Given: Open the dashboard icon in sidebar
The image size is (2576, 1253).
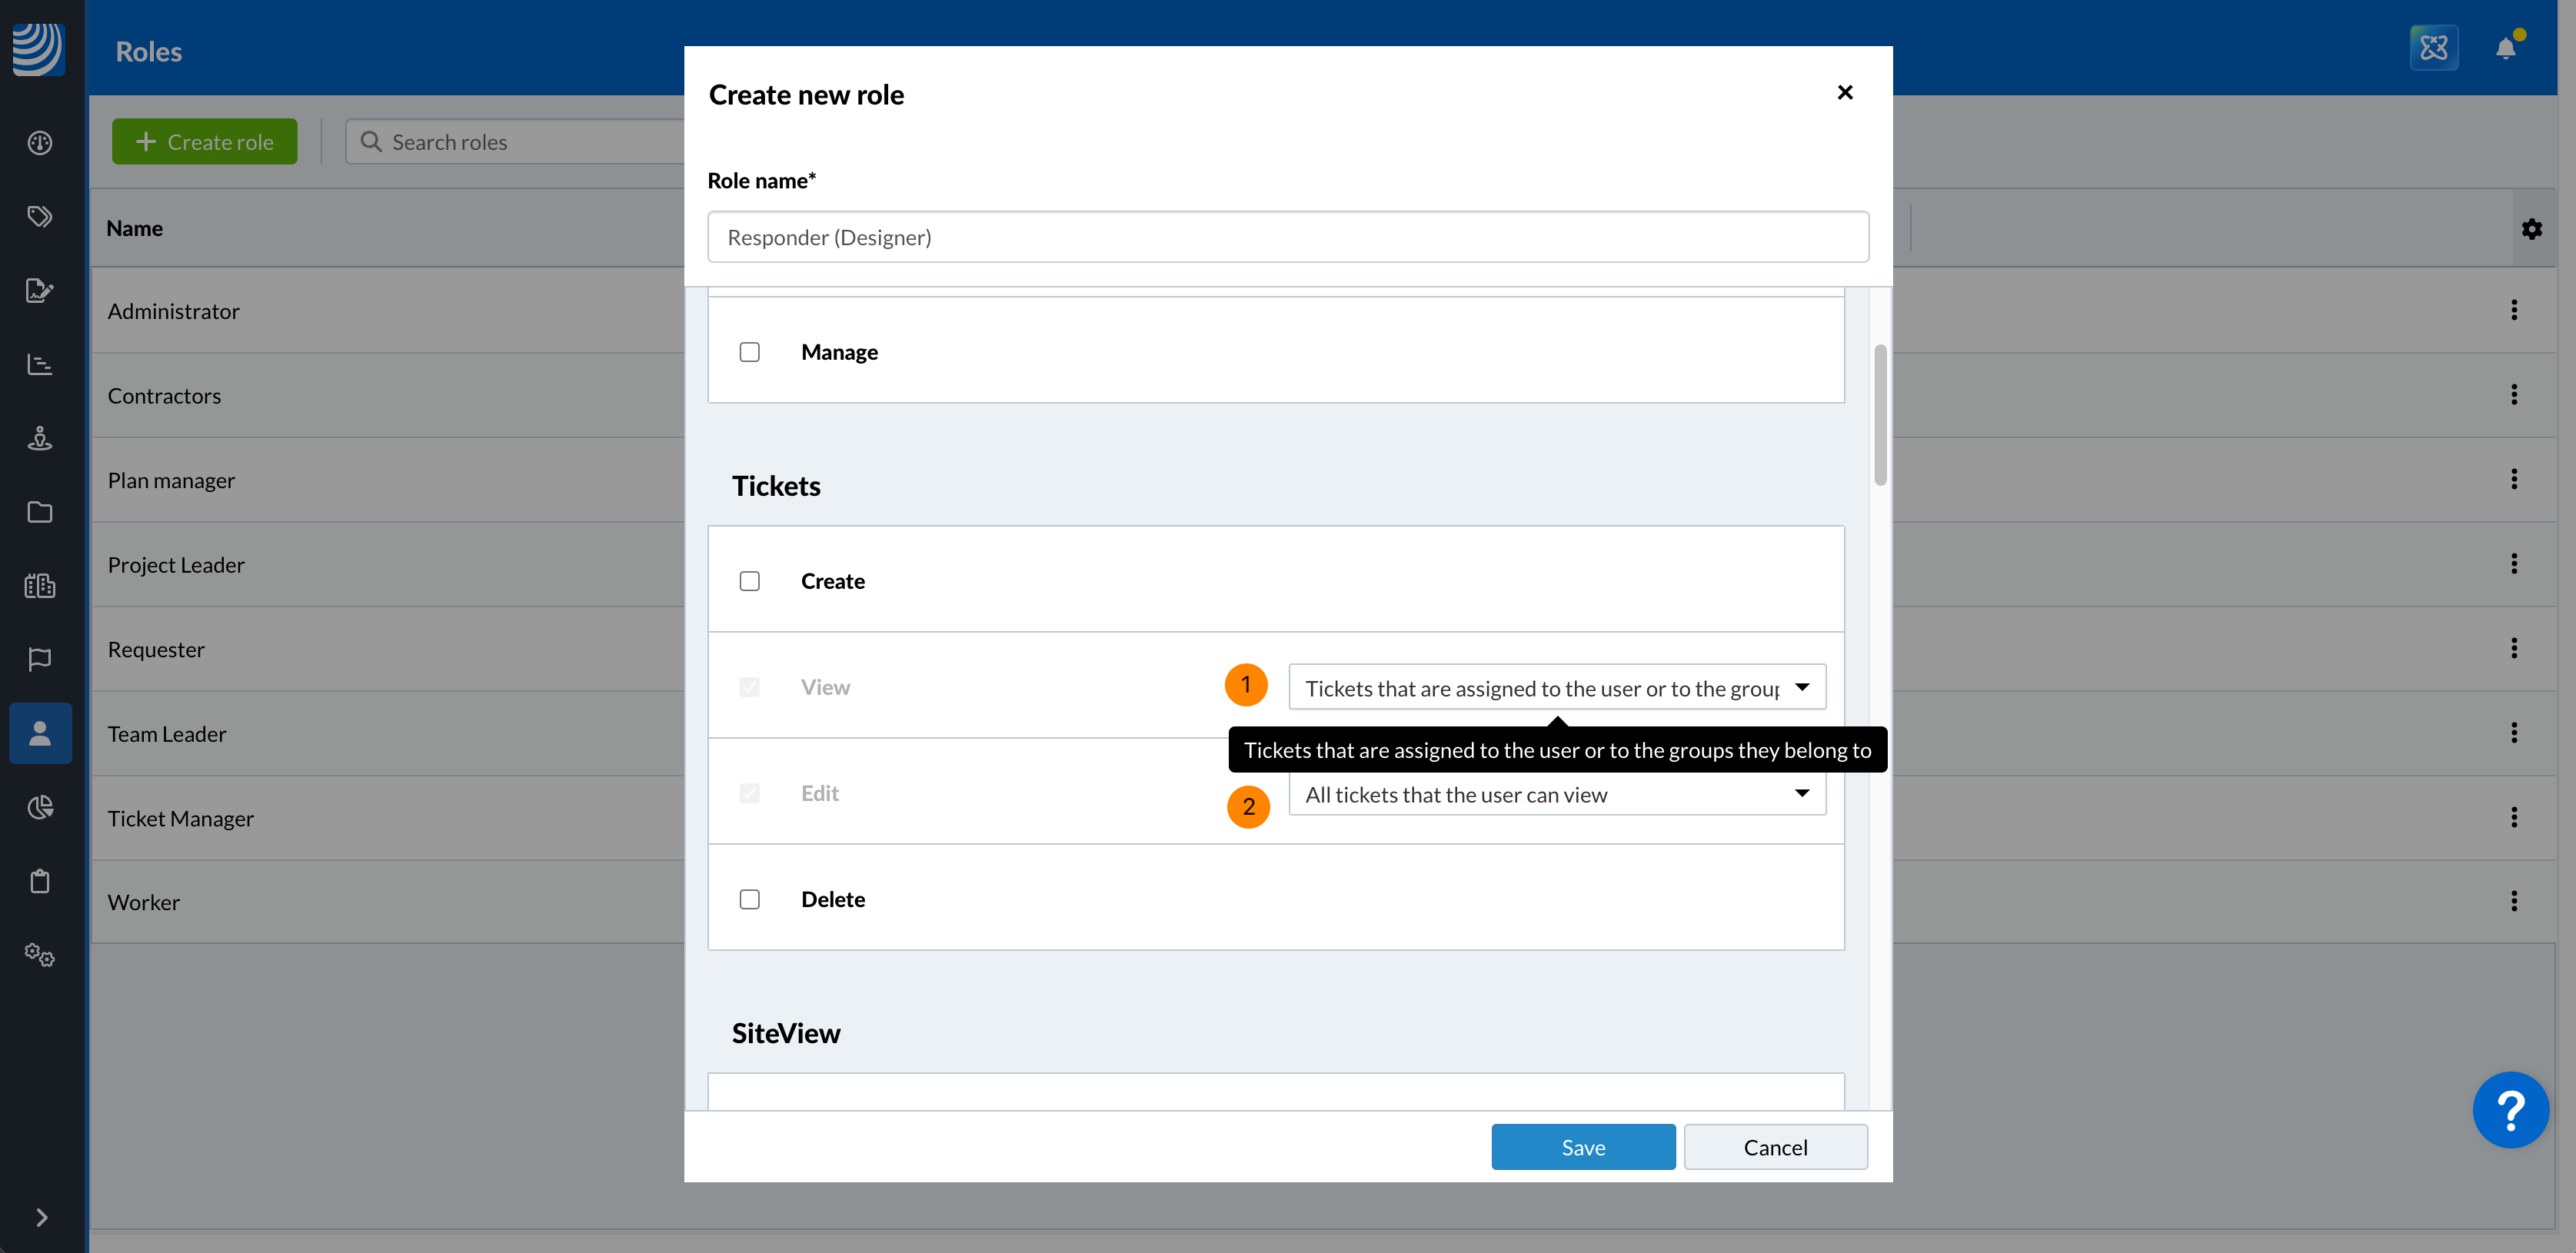Looking at the screenshot, I should [x=40, y=143].
